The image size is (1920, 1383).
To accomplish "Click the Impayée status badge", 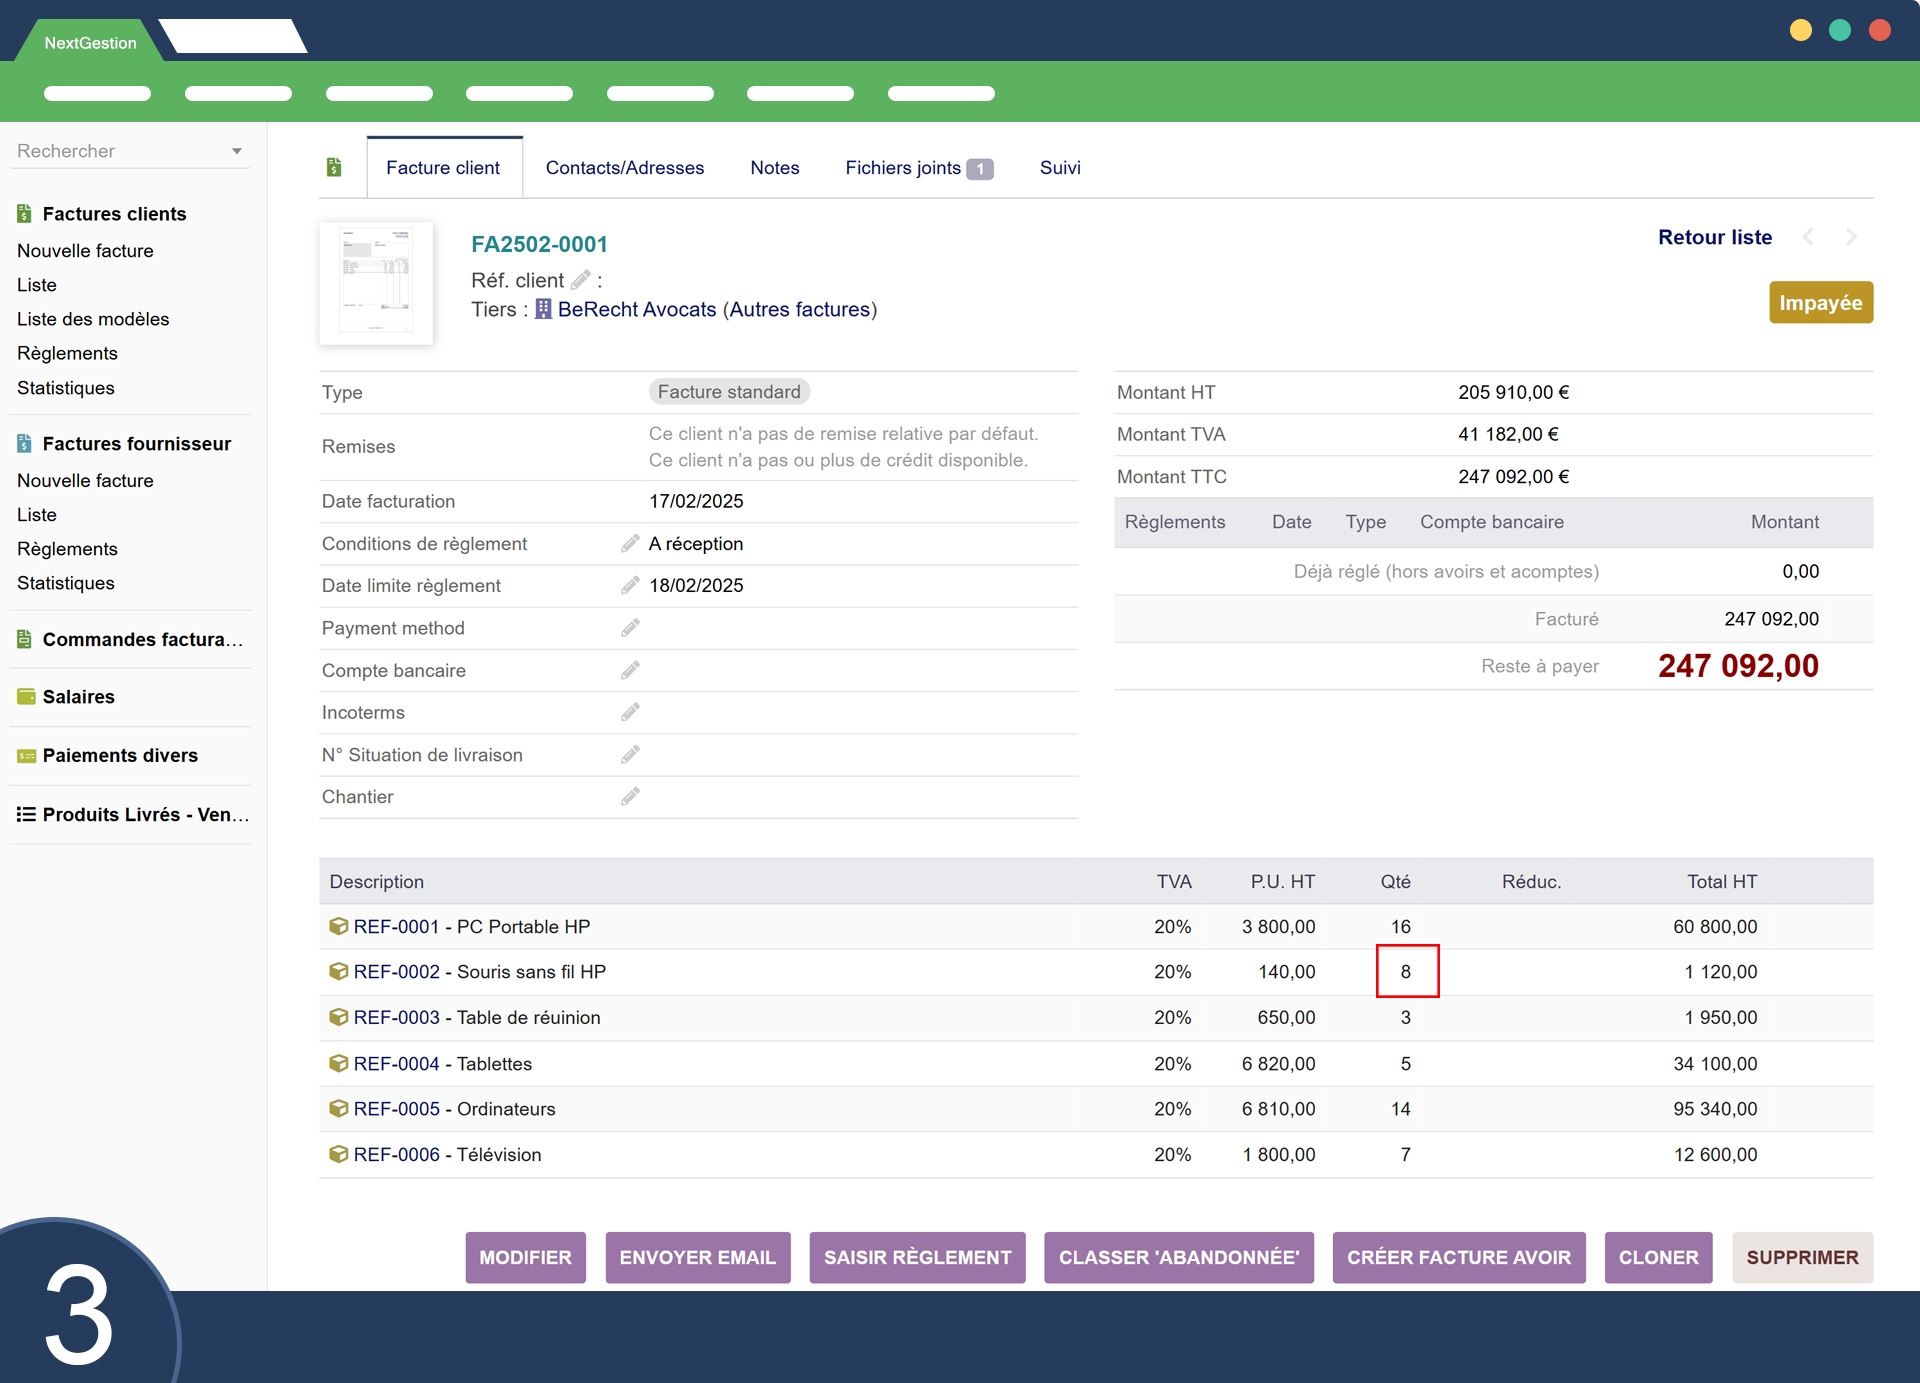I will coord(1820,303).
